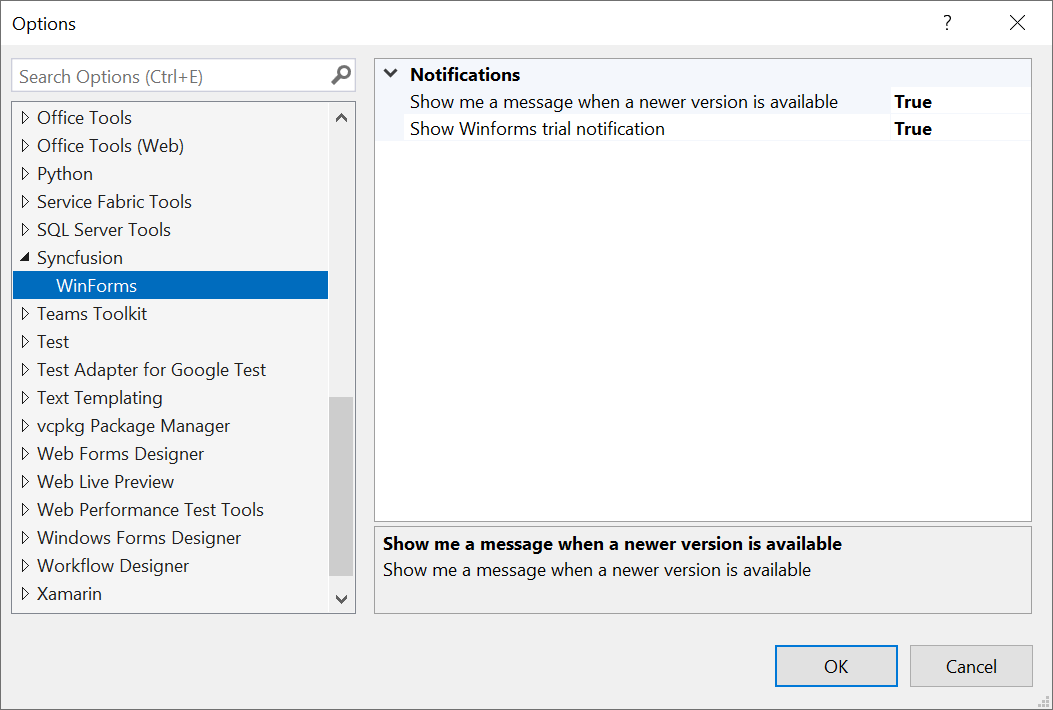1053x710 pixels.
Task: Click the Help question mark icon
Action: pos(947,23)
